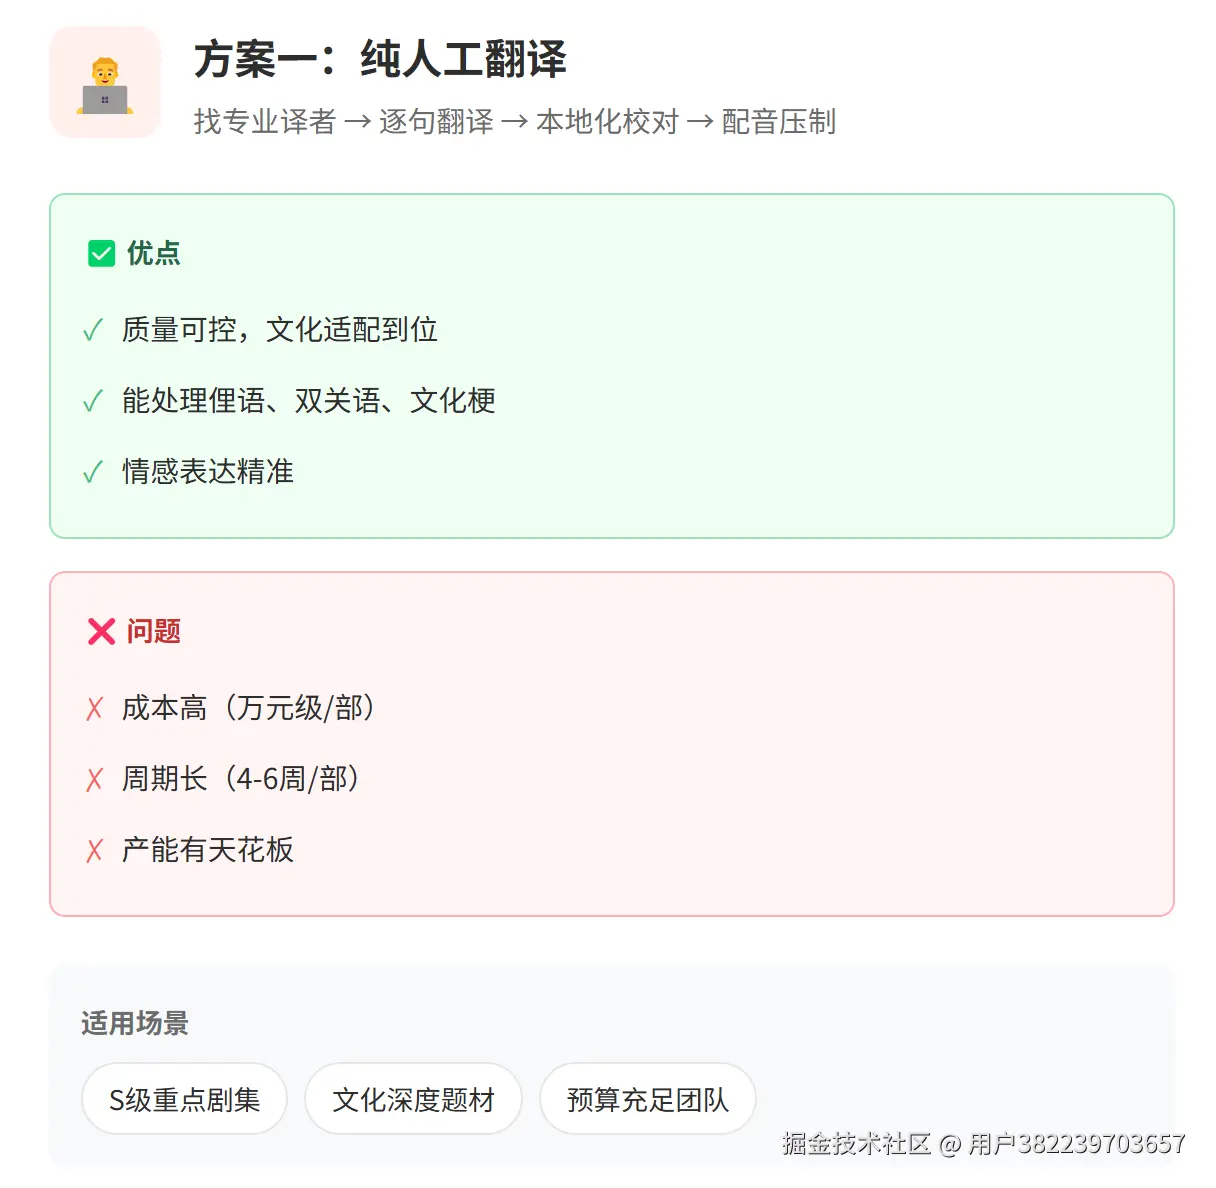Click the text 质量可控，文化适配到位
This screenshot has height=1188, width=1216.
tap(280, 330)
